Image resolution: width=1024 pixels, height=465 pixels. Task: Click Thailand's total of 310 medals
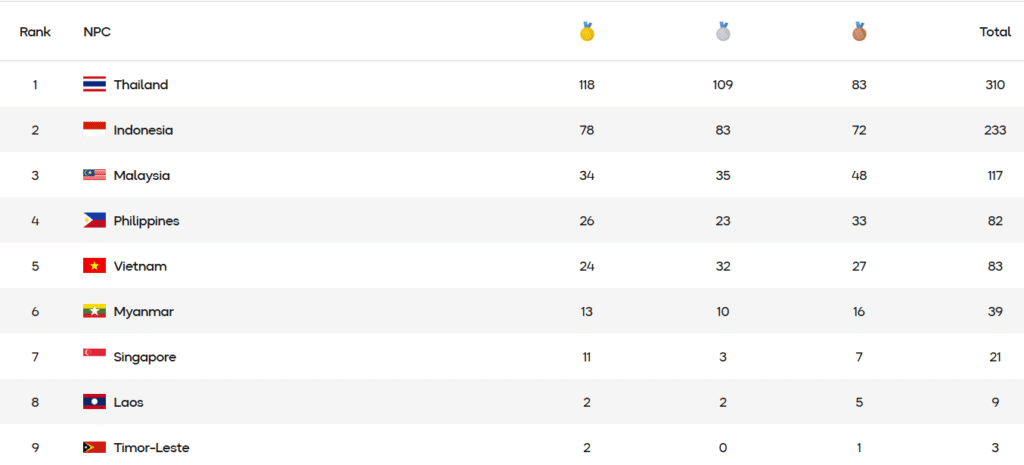[994, 85]
